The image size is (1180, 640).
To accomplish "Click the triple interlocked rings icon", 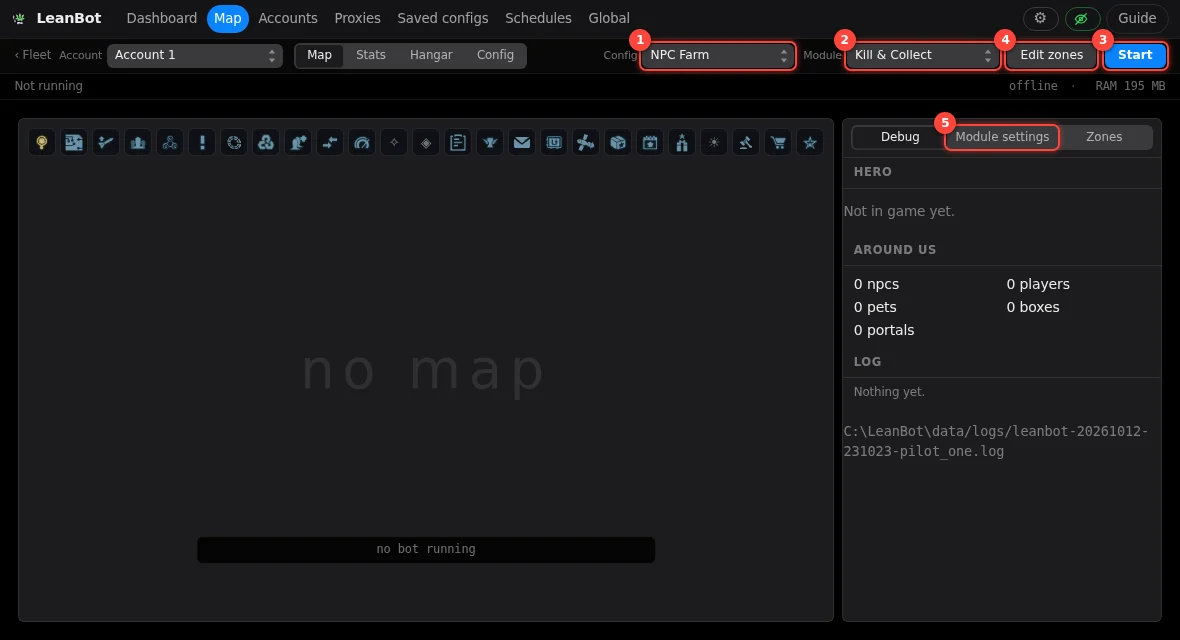I will tap(266, 142).
